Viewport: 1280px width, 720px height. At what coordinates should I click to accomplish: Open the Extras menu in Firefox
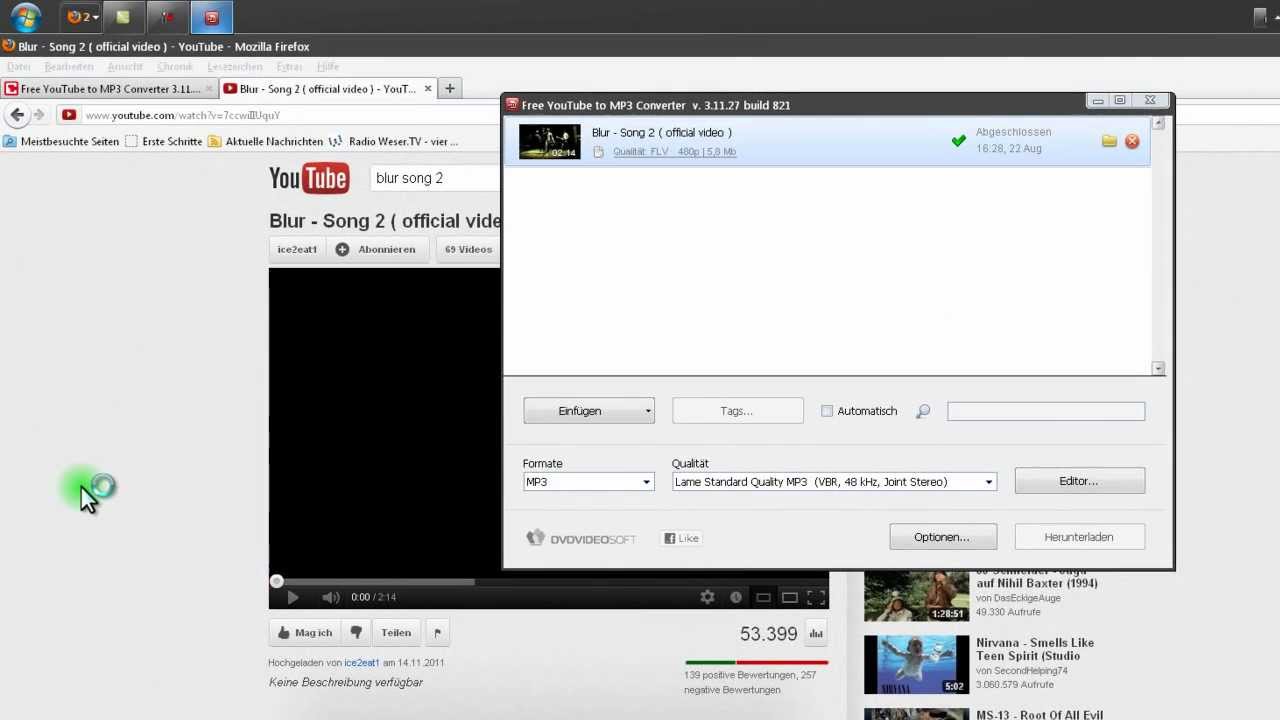tap(290, 67)
